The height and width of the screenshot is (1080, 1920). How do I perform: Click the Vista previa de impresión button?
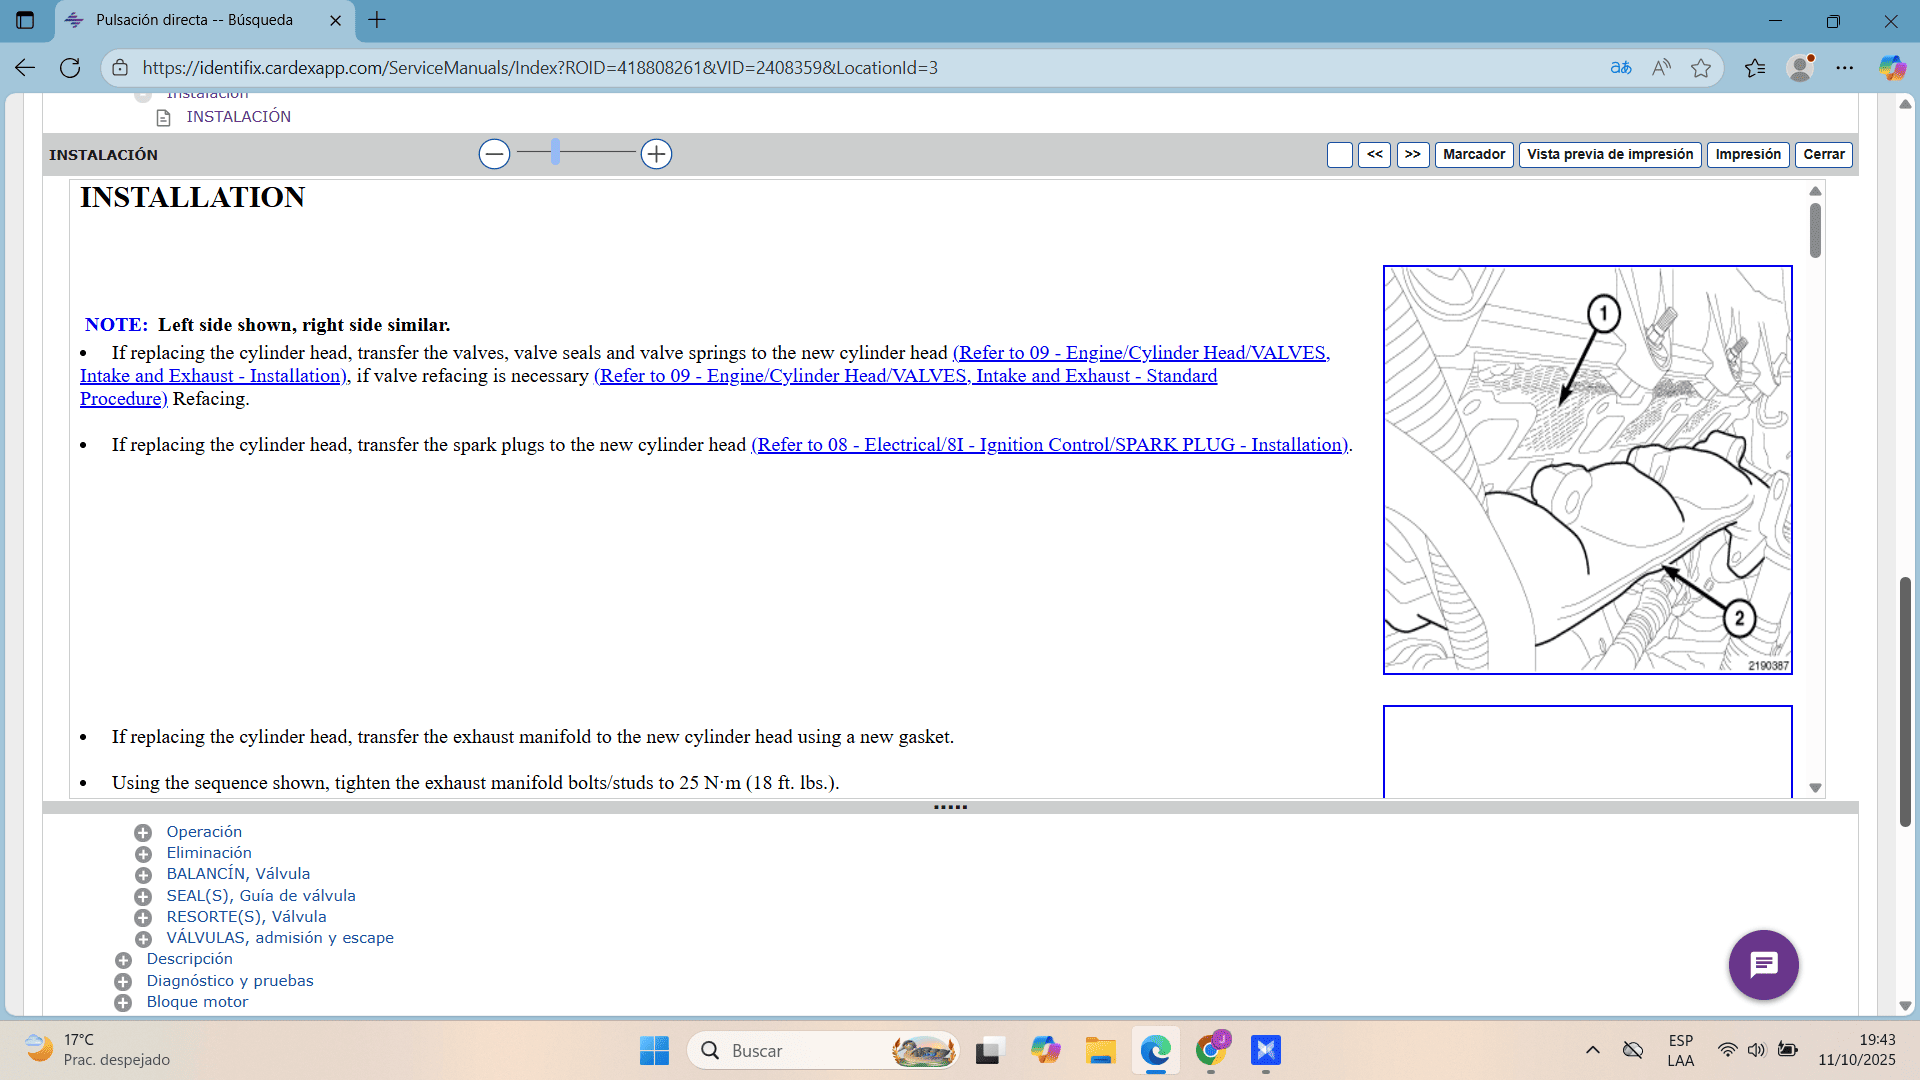(1609, 154)
